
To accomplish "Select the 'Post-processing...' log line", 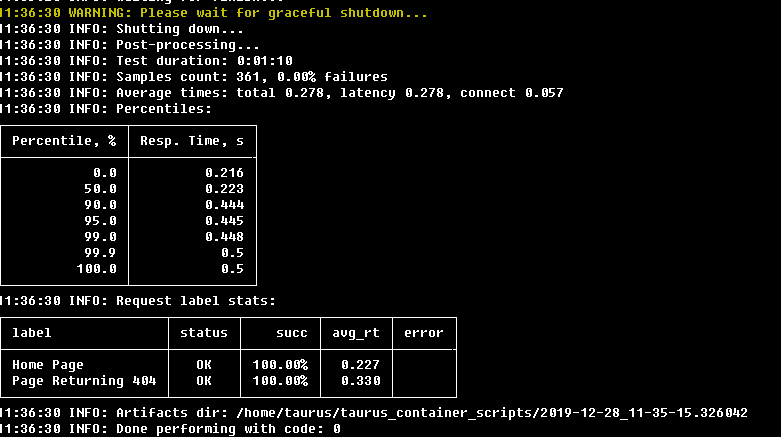I will click(130, 45).
